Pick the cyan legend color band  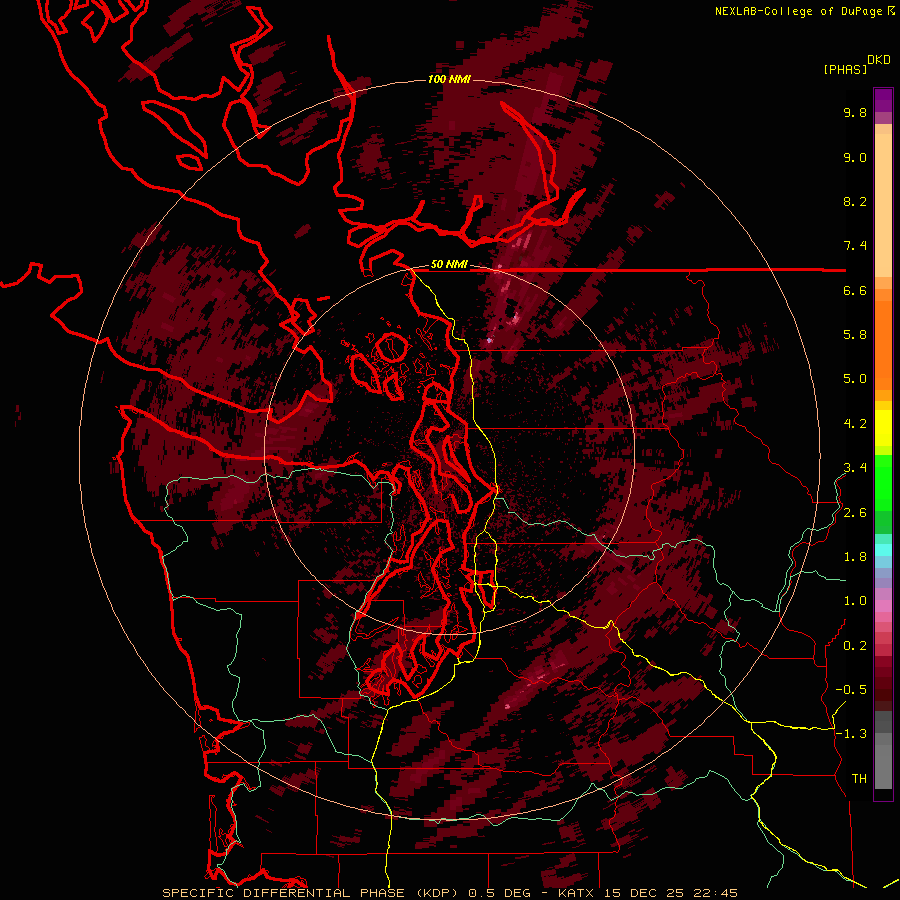point(883,550)
